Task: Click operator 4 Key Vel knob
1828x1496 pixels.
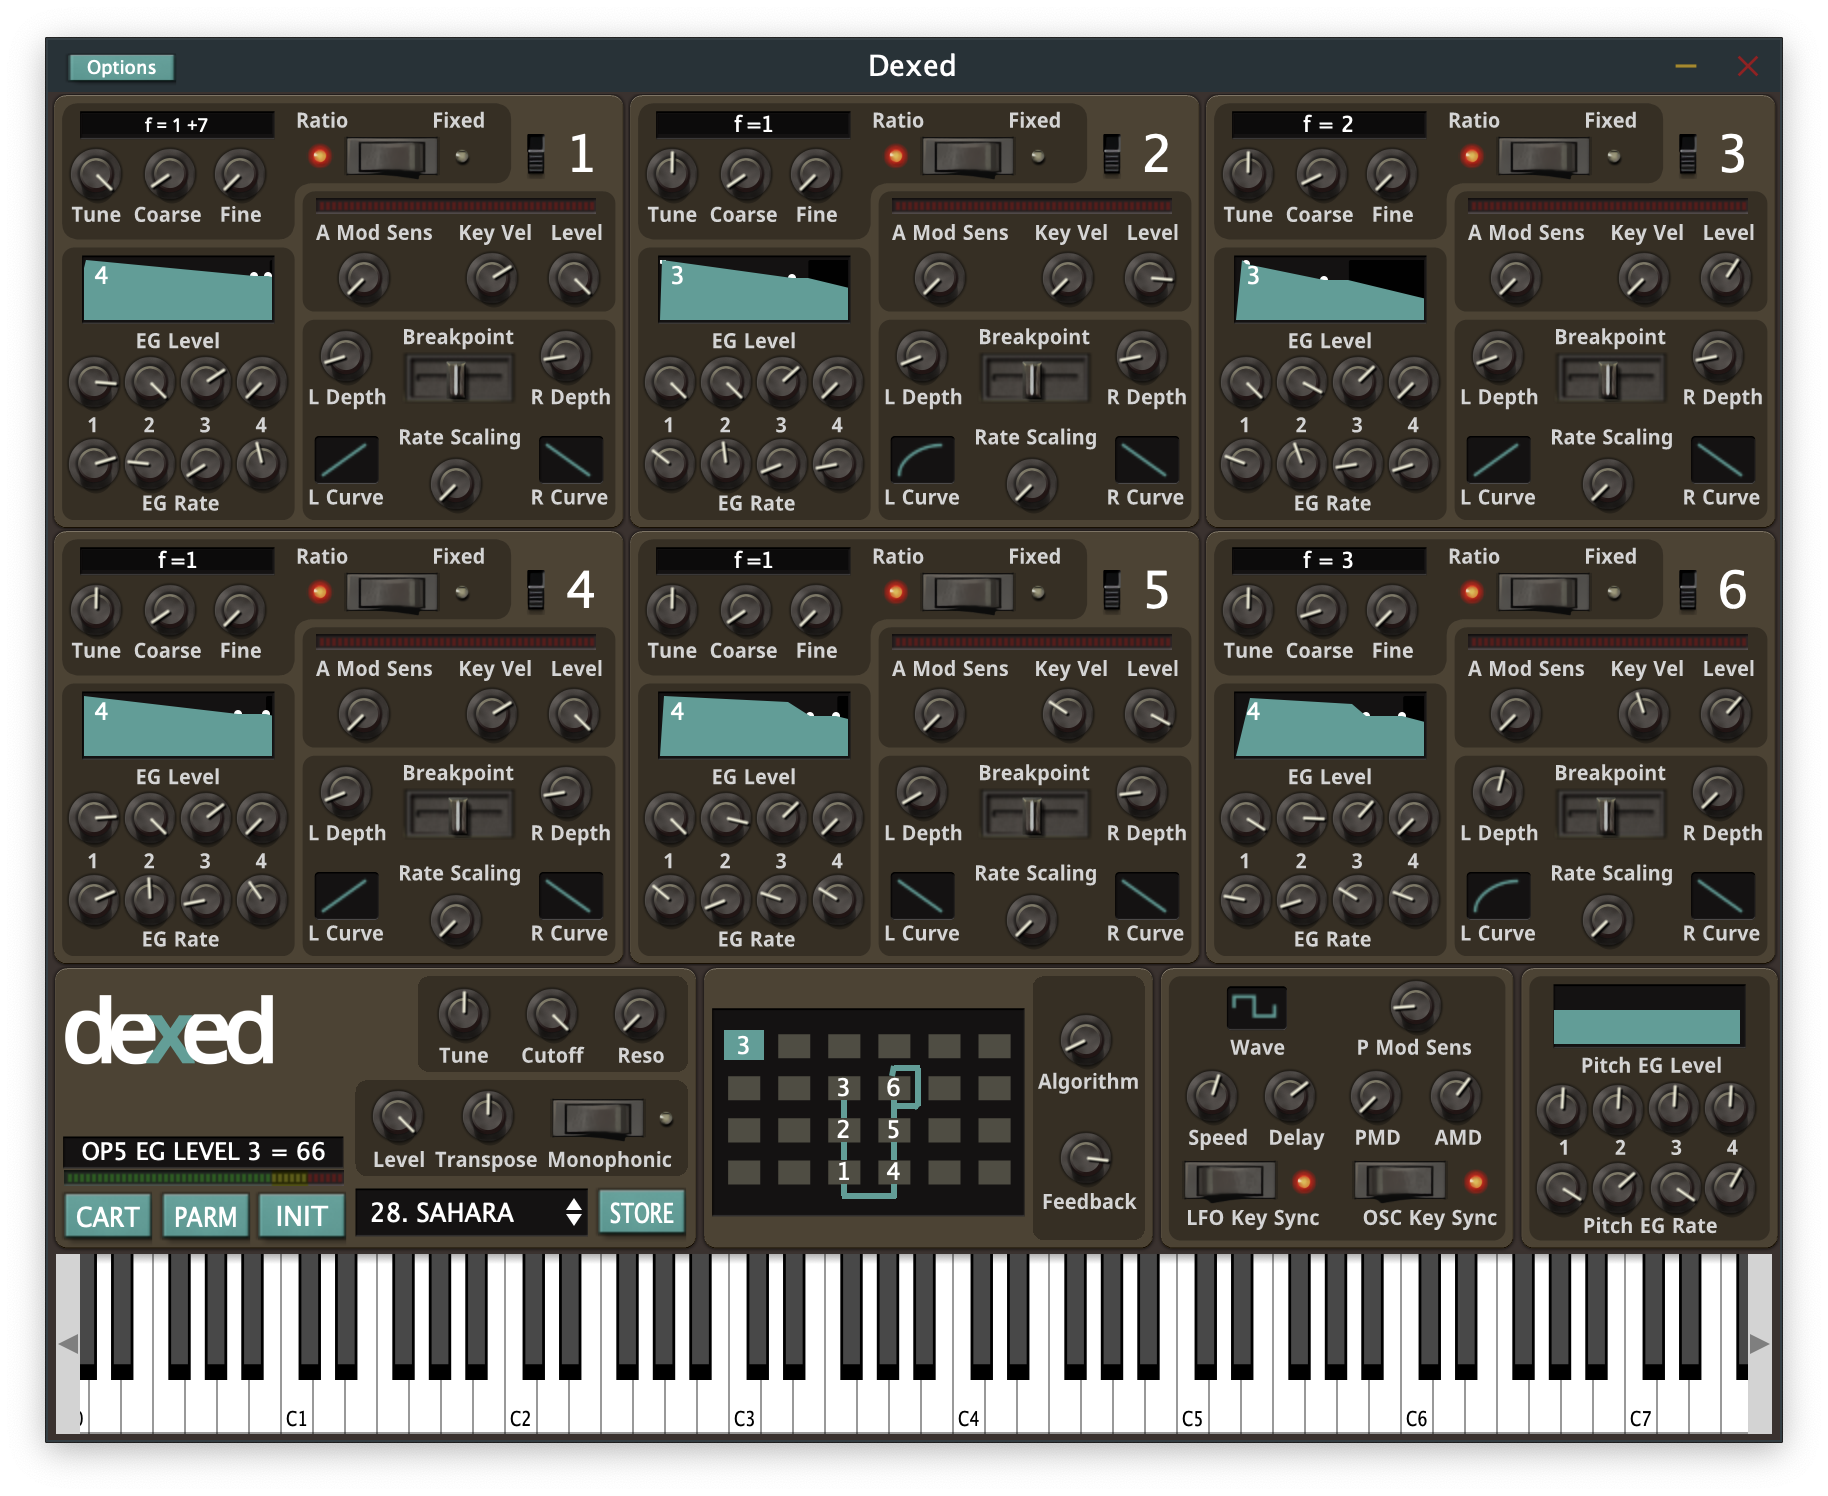Action: point(493,714)
